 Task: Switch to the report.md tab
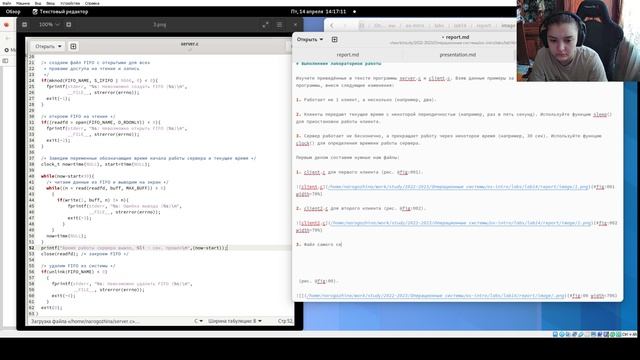click(348, 55)
